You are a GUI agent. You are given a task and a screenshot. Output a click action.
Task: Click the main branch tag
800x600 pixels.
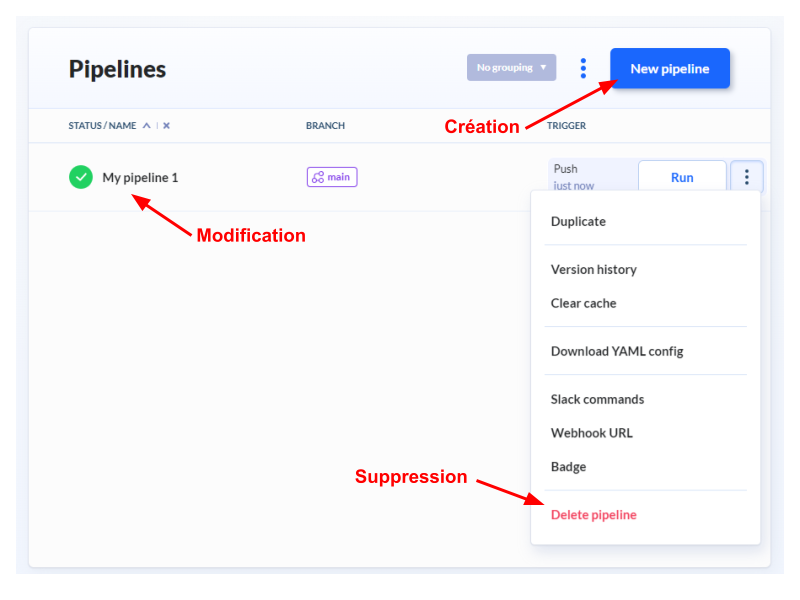coord(332,177)
